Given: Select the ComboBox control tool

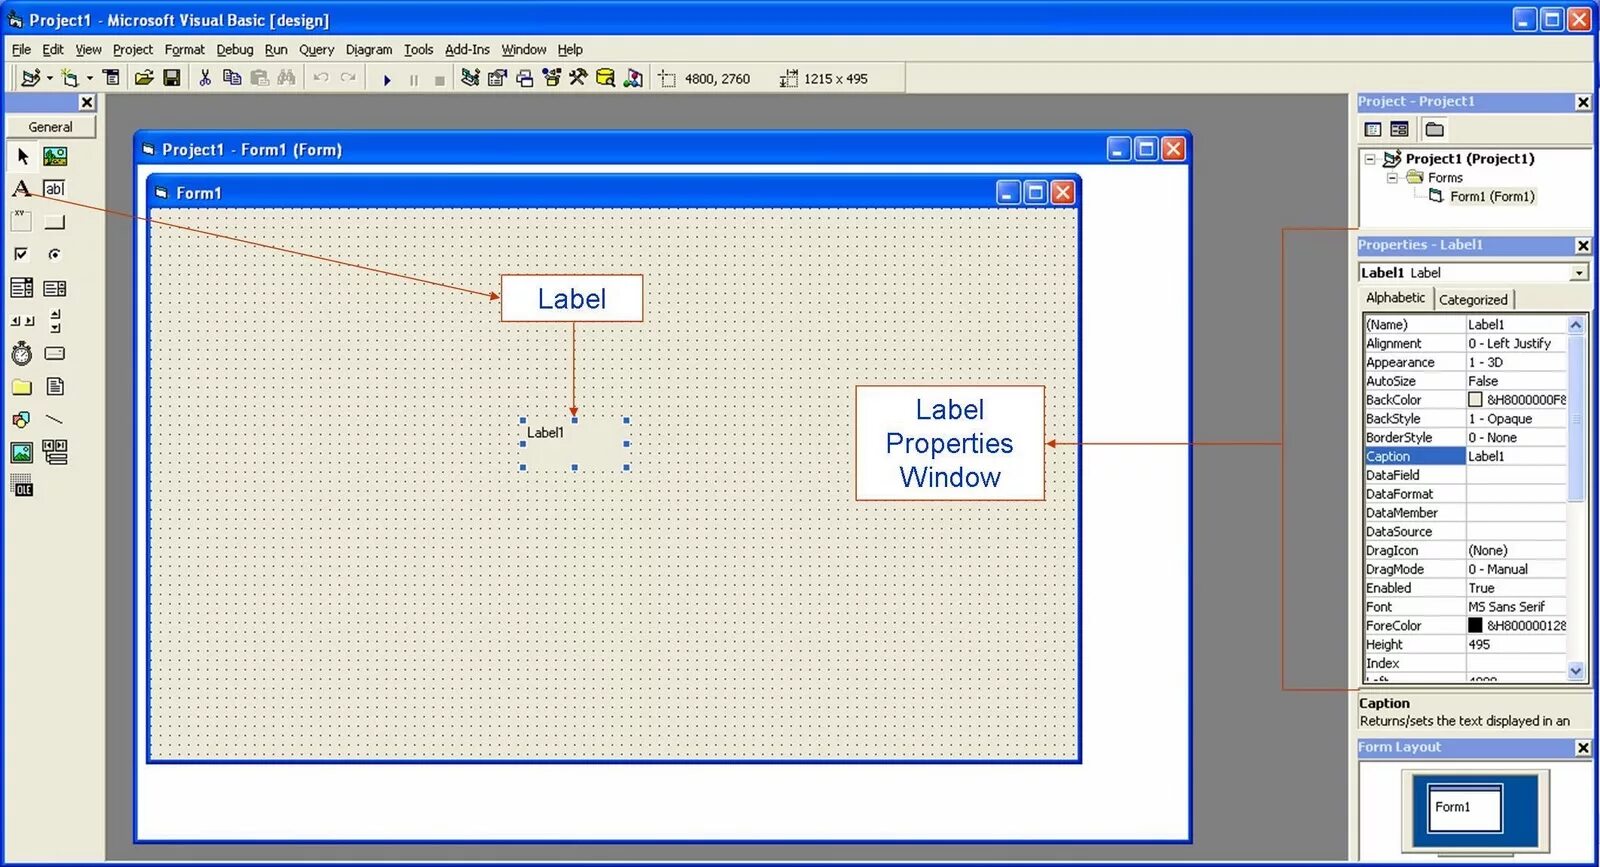Looking at the screenshot, I should click(x=22, y=288).
